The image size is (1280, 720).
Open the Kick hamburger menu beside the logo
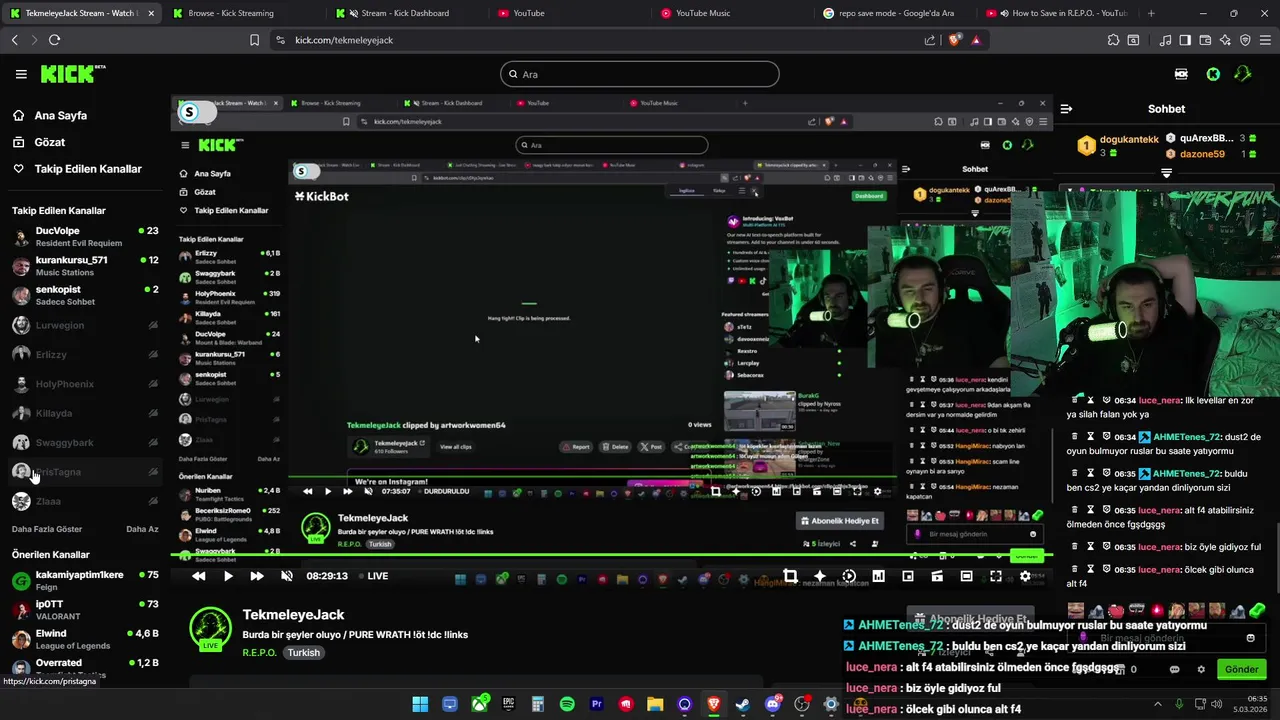coord(21,74)
